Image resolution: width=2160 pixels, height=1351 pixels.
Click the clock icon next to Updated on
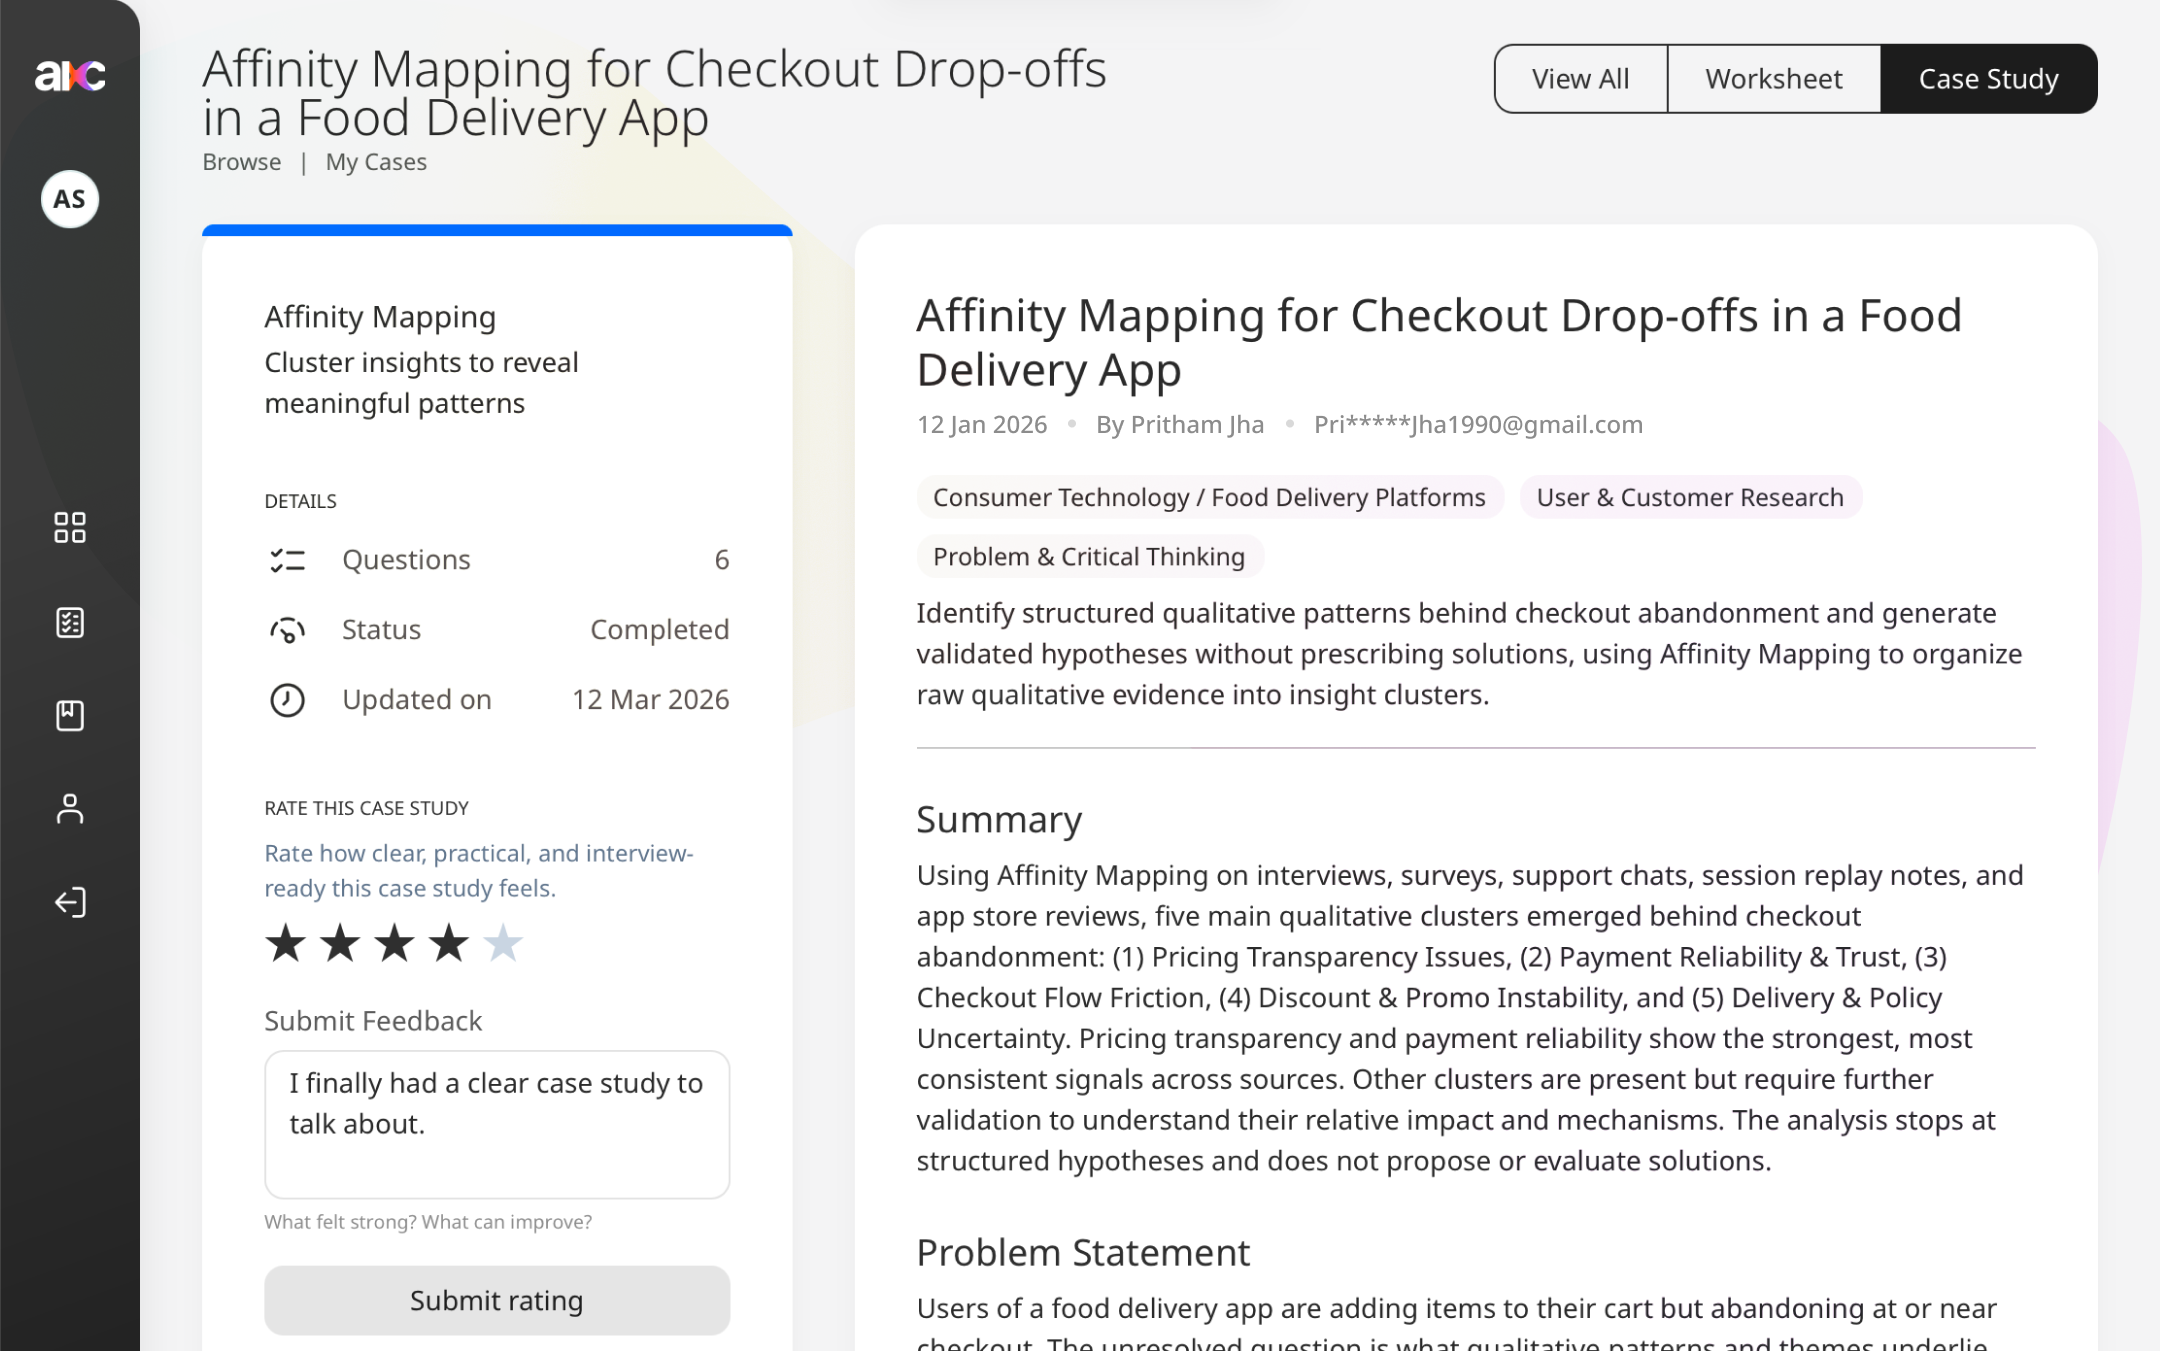click(x=287, y=700)
